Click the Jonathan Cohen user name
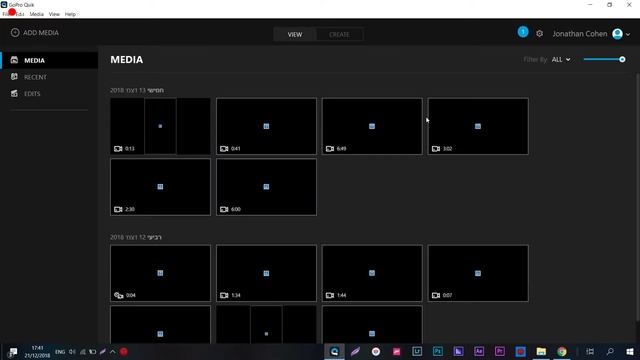Image resolution: width=640 pixels, height=360 pixels. pos(580,34)
